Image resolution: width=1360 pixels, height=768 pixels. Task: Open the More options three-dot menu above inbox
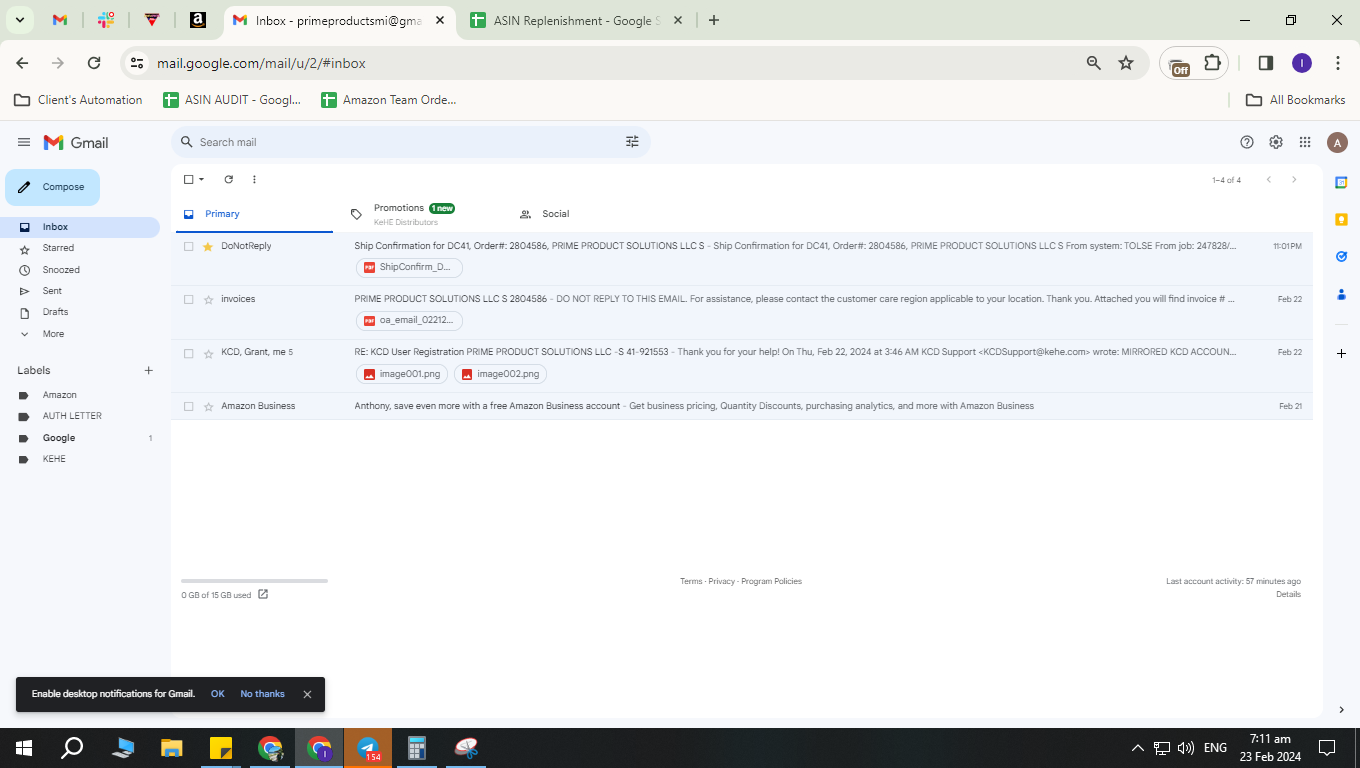[x=254, y=179]
